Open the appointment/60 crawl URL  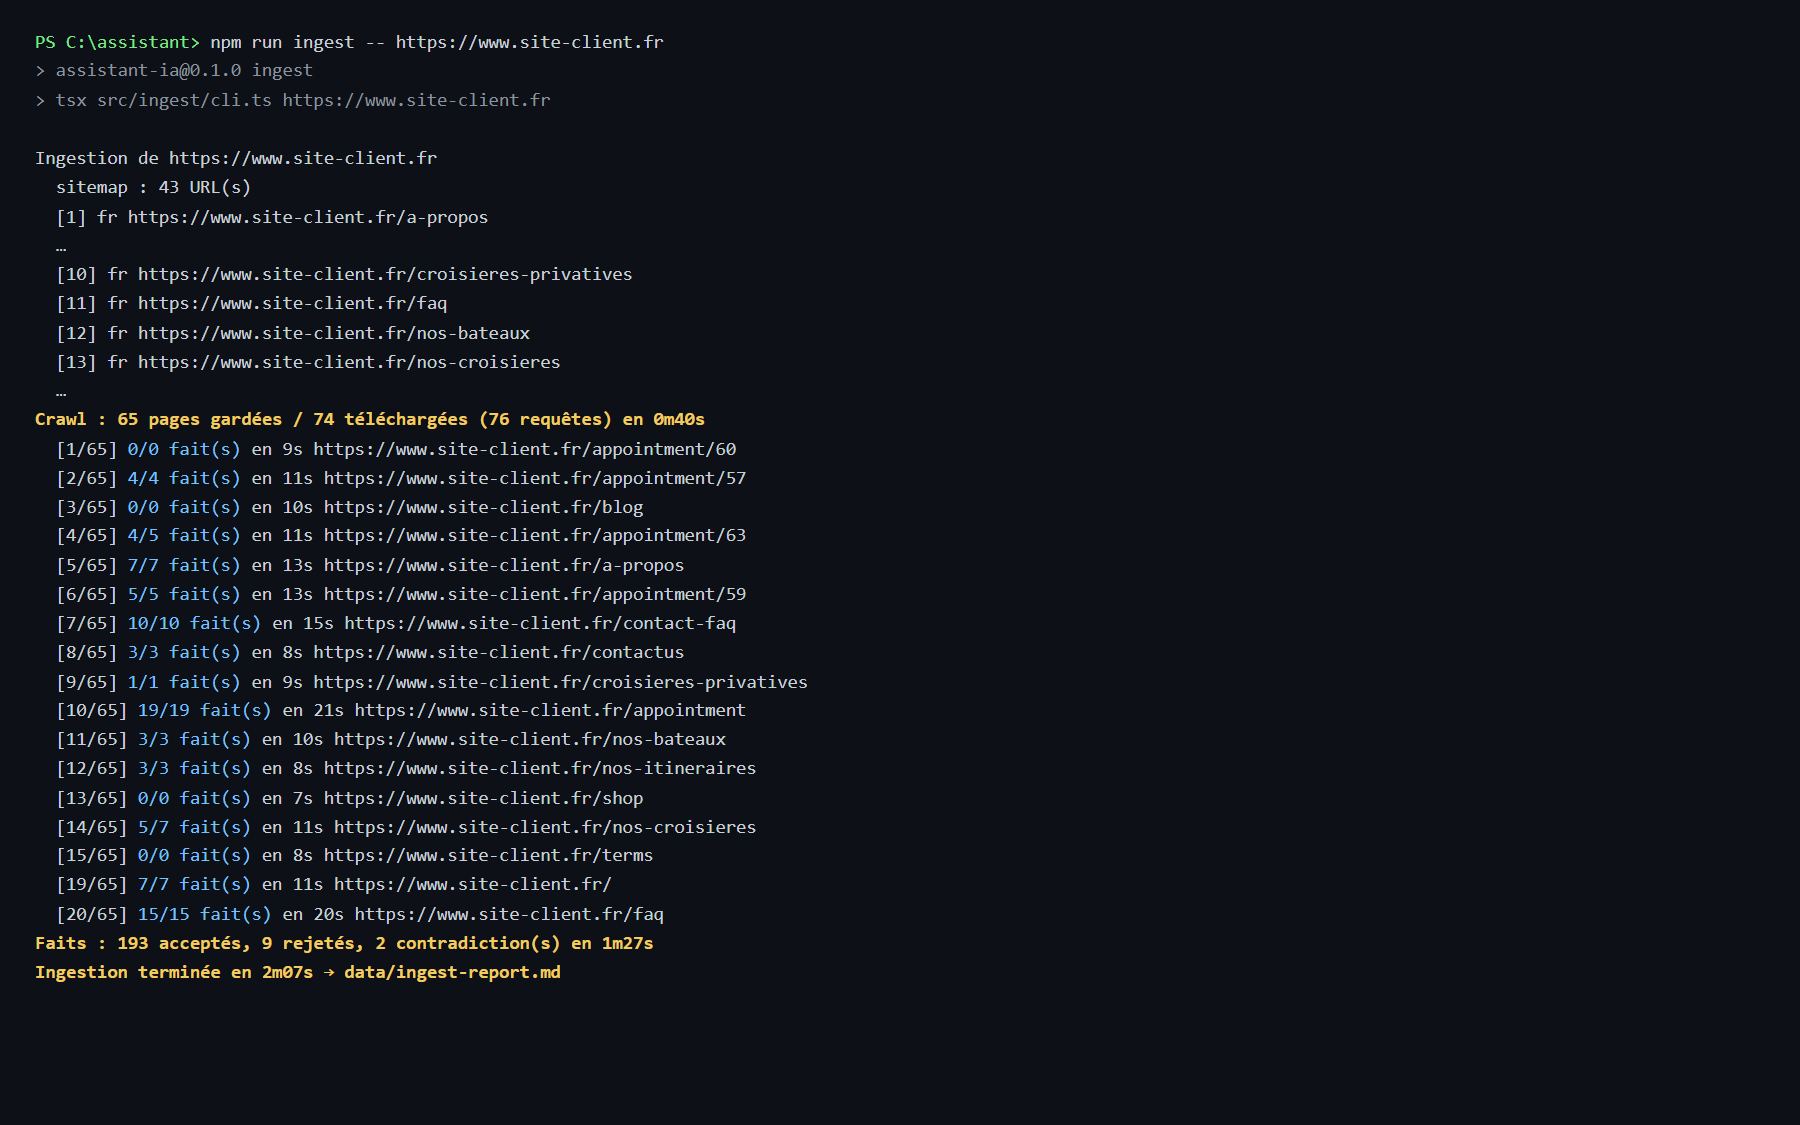pyautogui.click(x=525, y=449)
